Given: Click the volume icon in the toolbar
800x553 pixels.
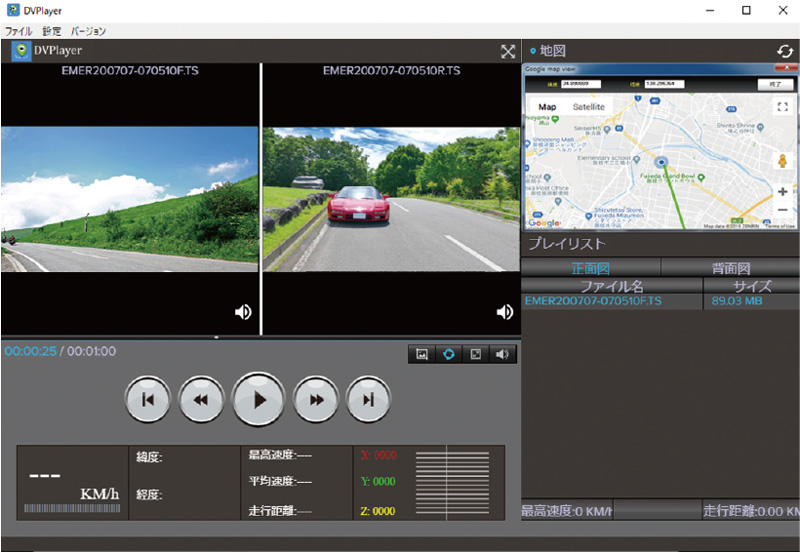Looking at the screenshot, I should coord(502,354).
